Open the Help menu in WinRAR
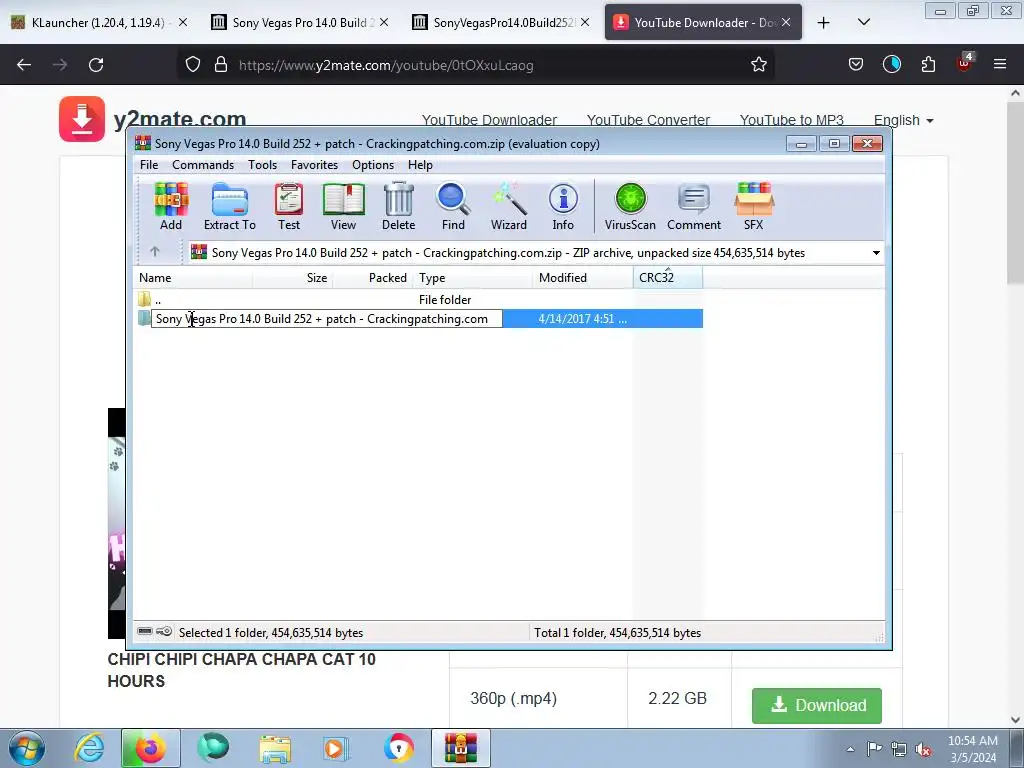 pyautogui.click(x=420, y=165)
